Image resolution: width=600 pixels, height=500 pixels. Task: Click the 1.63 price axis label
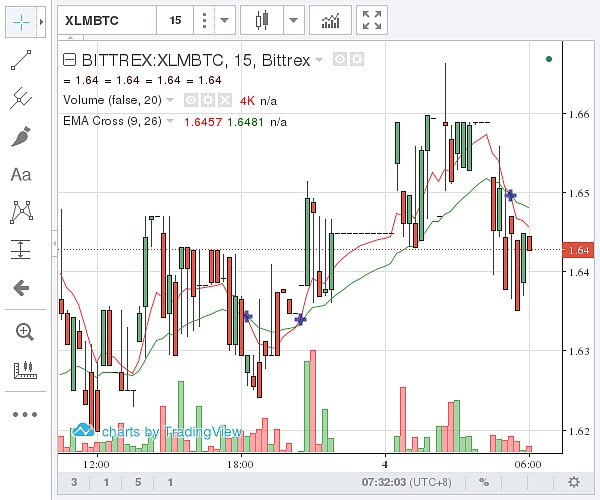tap(579, 351)
